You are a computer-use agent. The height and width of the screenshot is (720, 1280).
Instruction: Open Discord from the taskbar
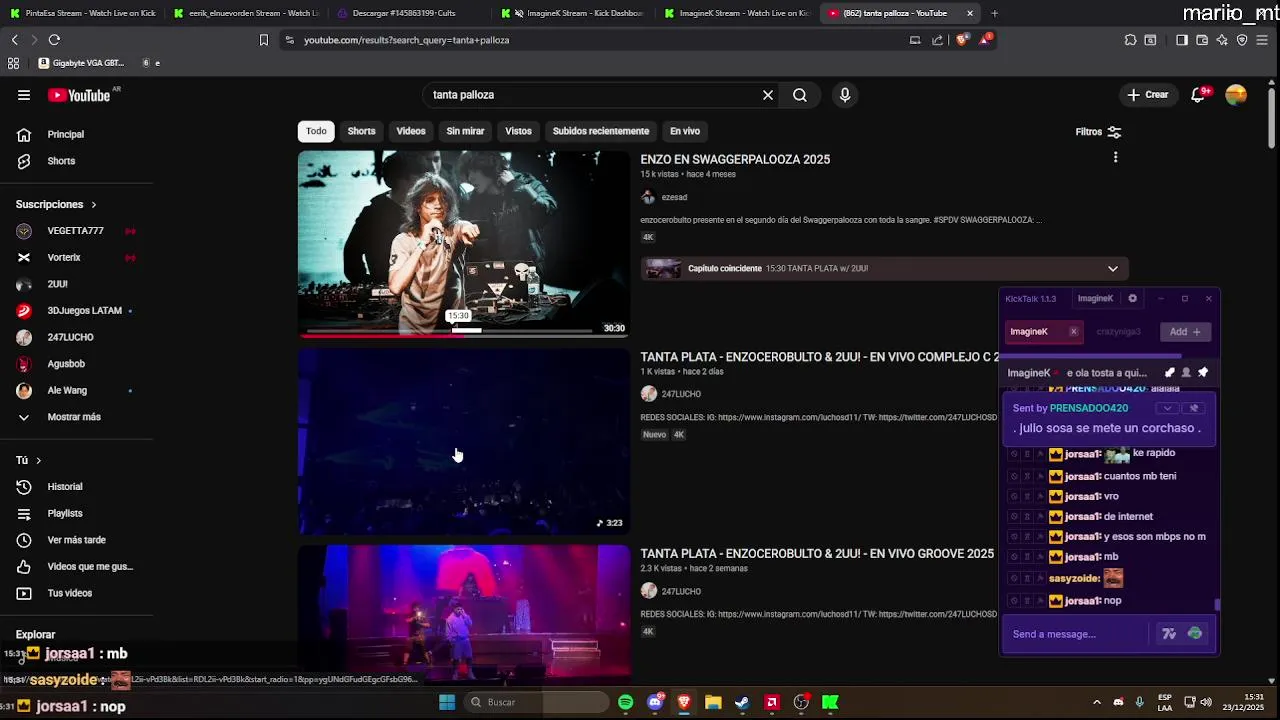tap(655, 702)
